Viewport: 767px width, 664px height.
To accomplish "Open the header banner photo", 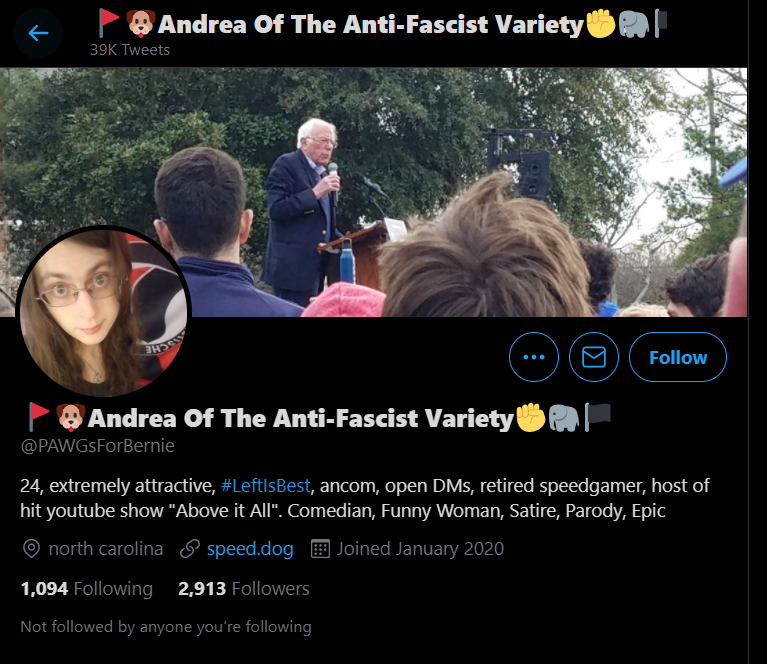I will tap(373, 192).
